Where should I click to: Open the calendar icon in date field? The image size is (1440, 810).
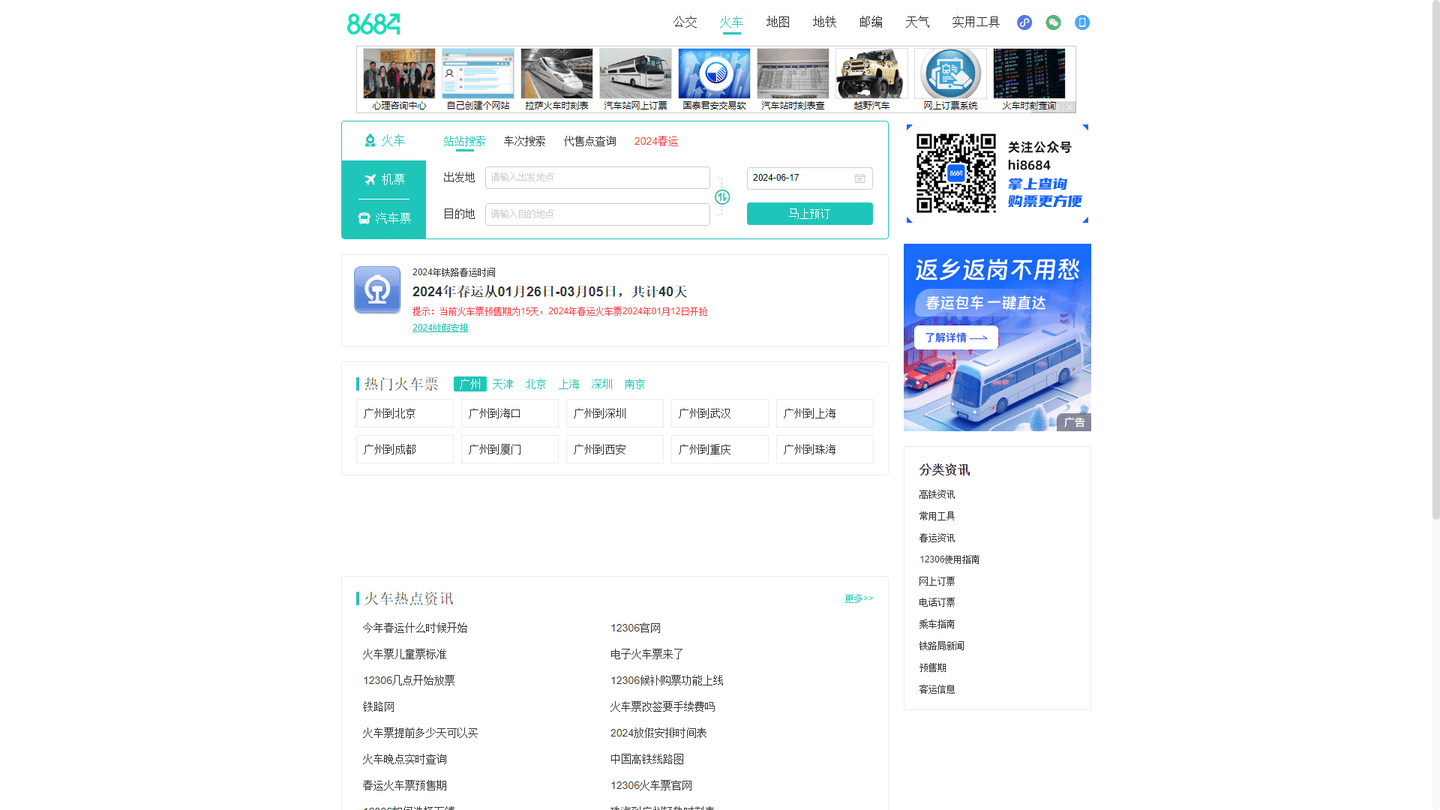coord(859,178)
